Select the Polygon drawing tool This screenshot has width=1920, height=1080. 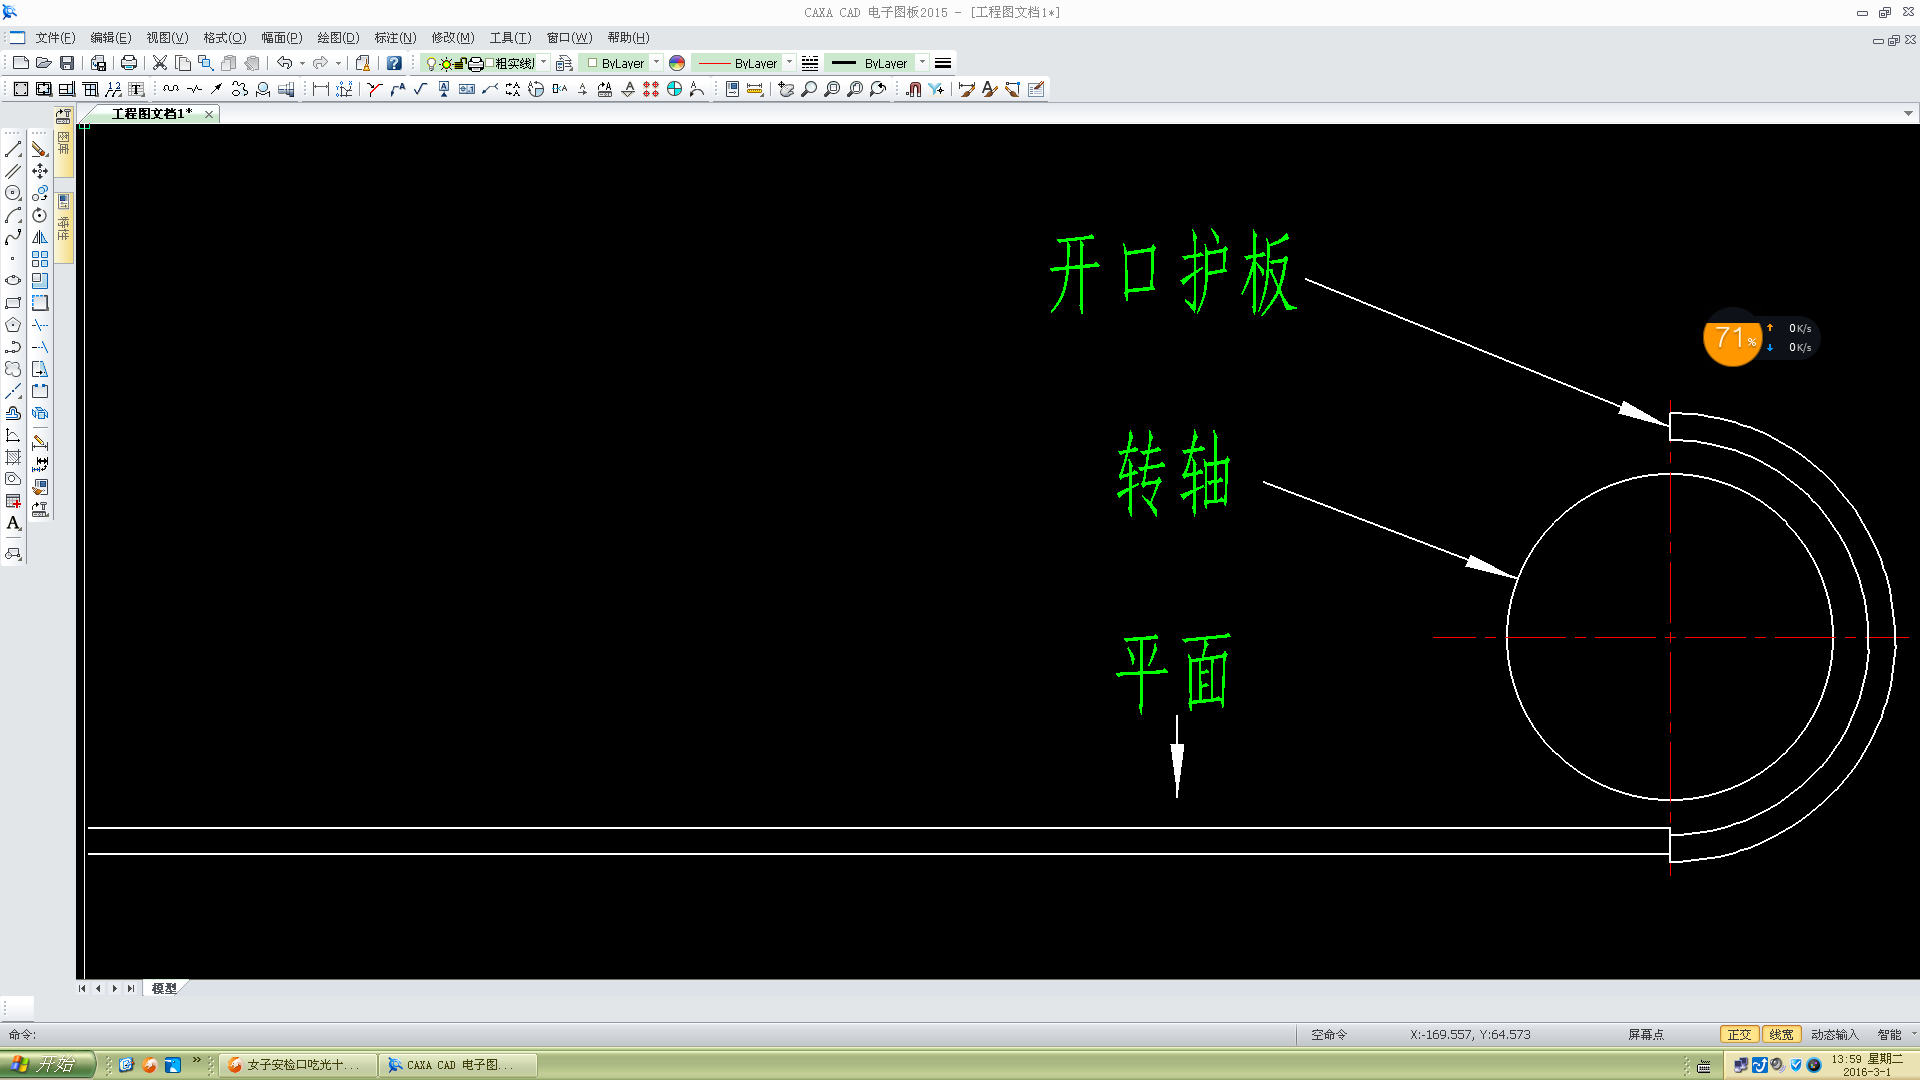point(13,325)
